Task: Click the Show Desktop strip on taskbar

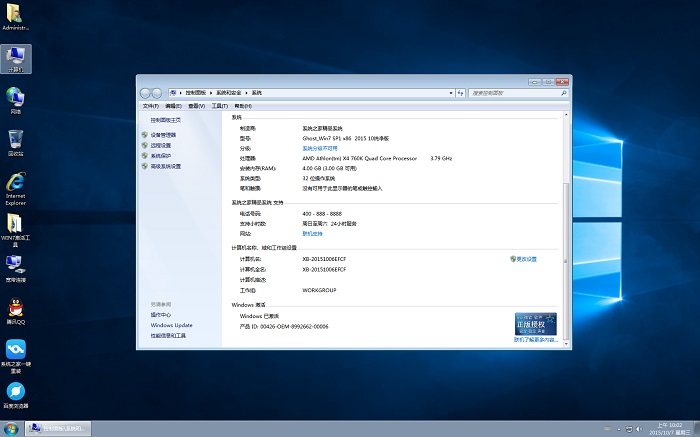Action: pos(697,429)
